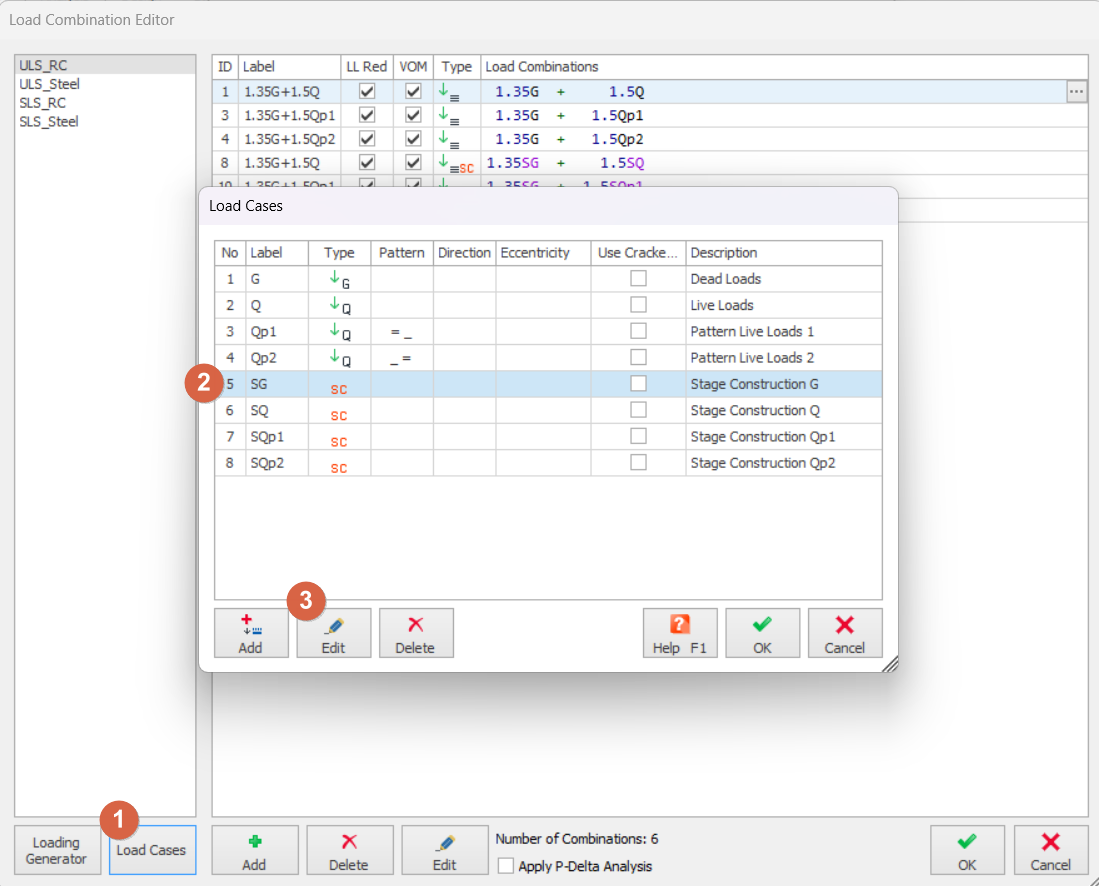Viewport: 1099px width, 886px height.
Task: Click the Load Cases button
Action: [152, 851]
